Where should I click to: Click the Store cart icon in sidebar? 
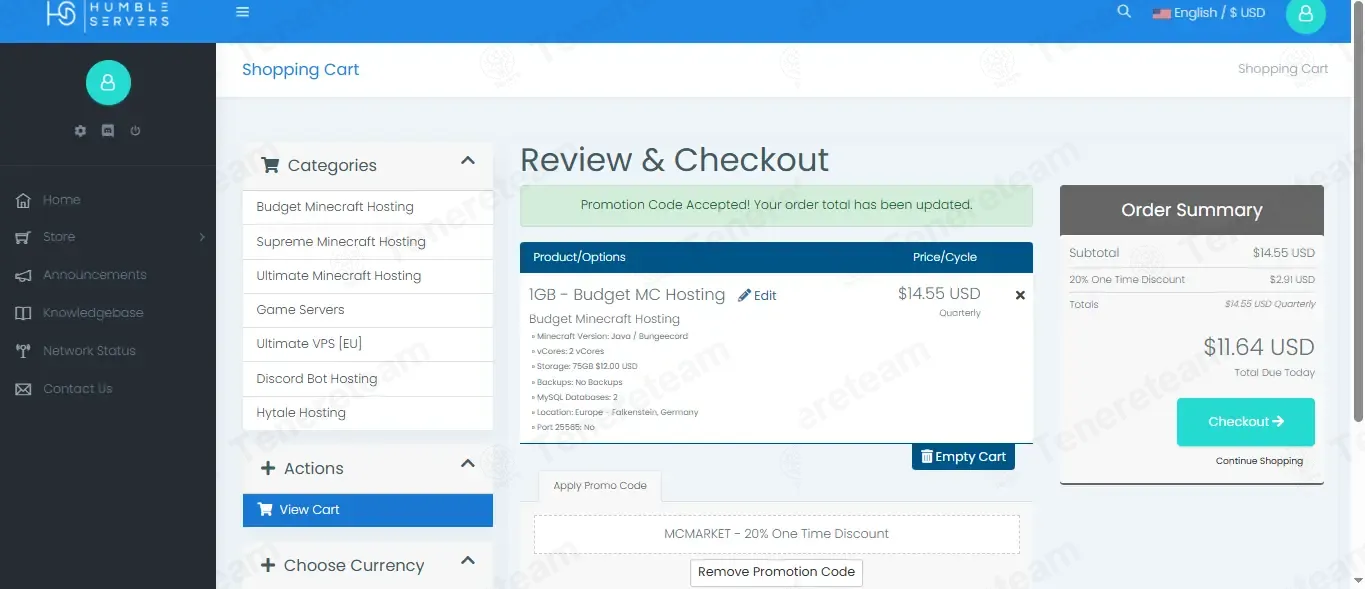[x=23, y=237]
